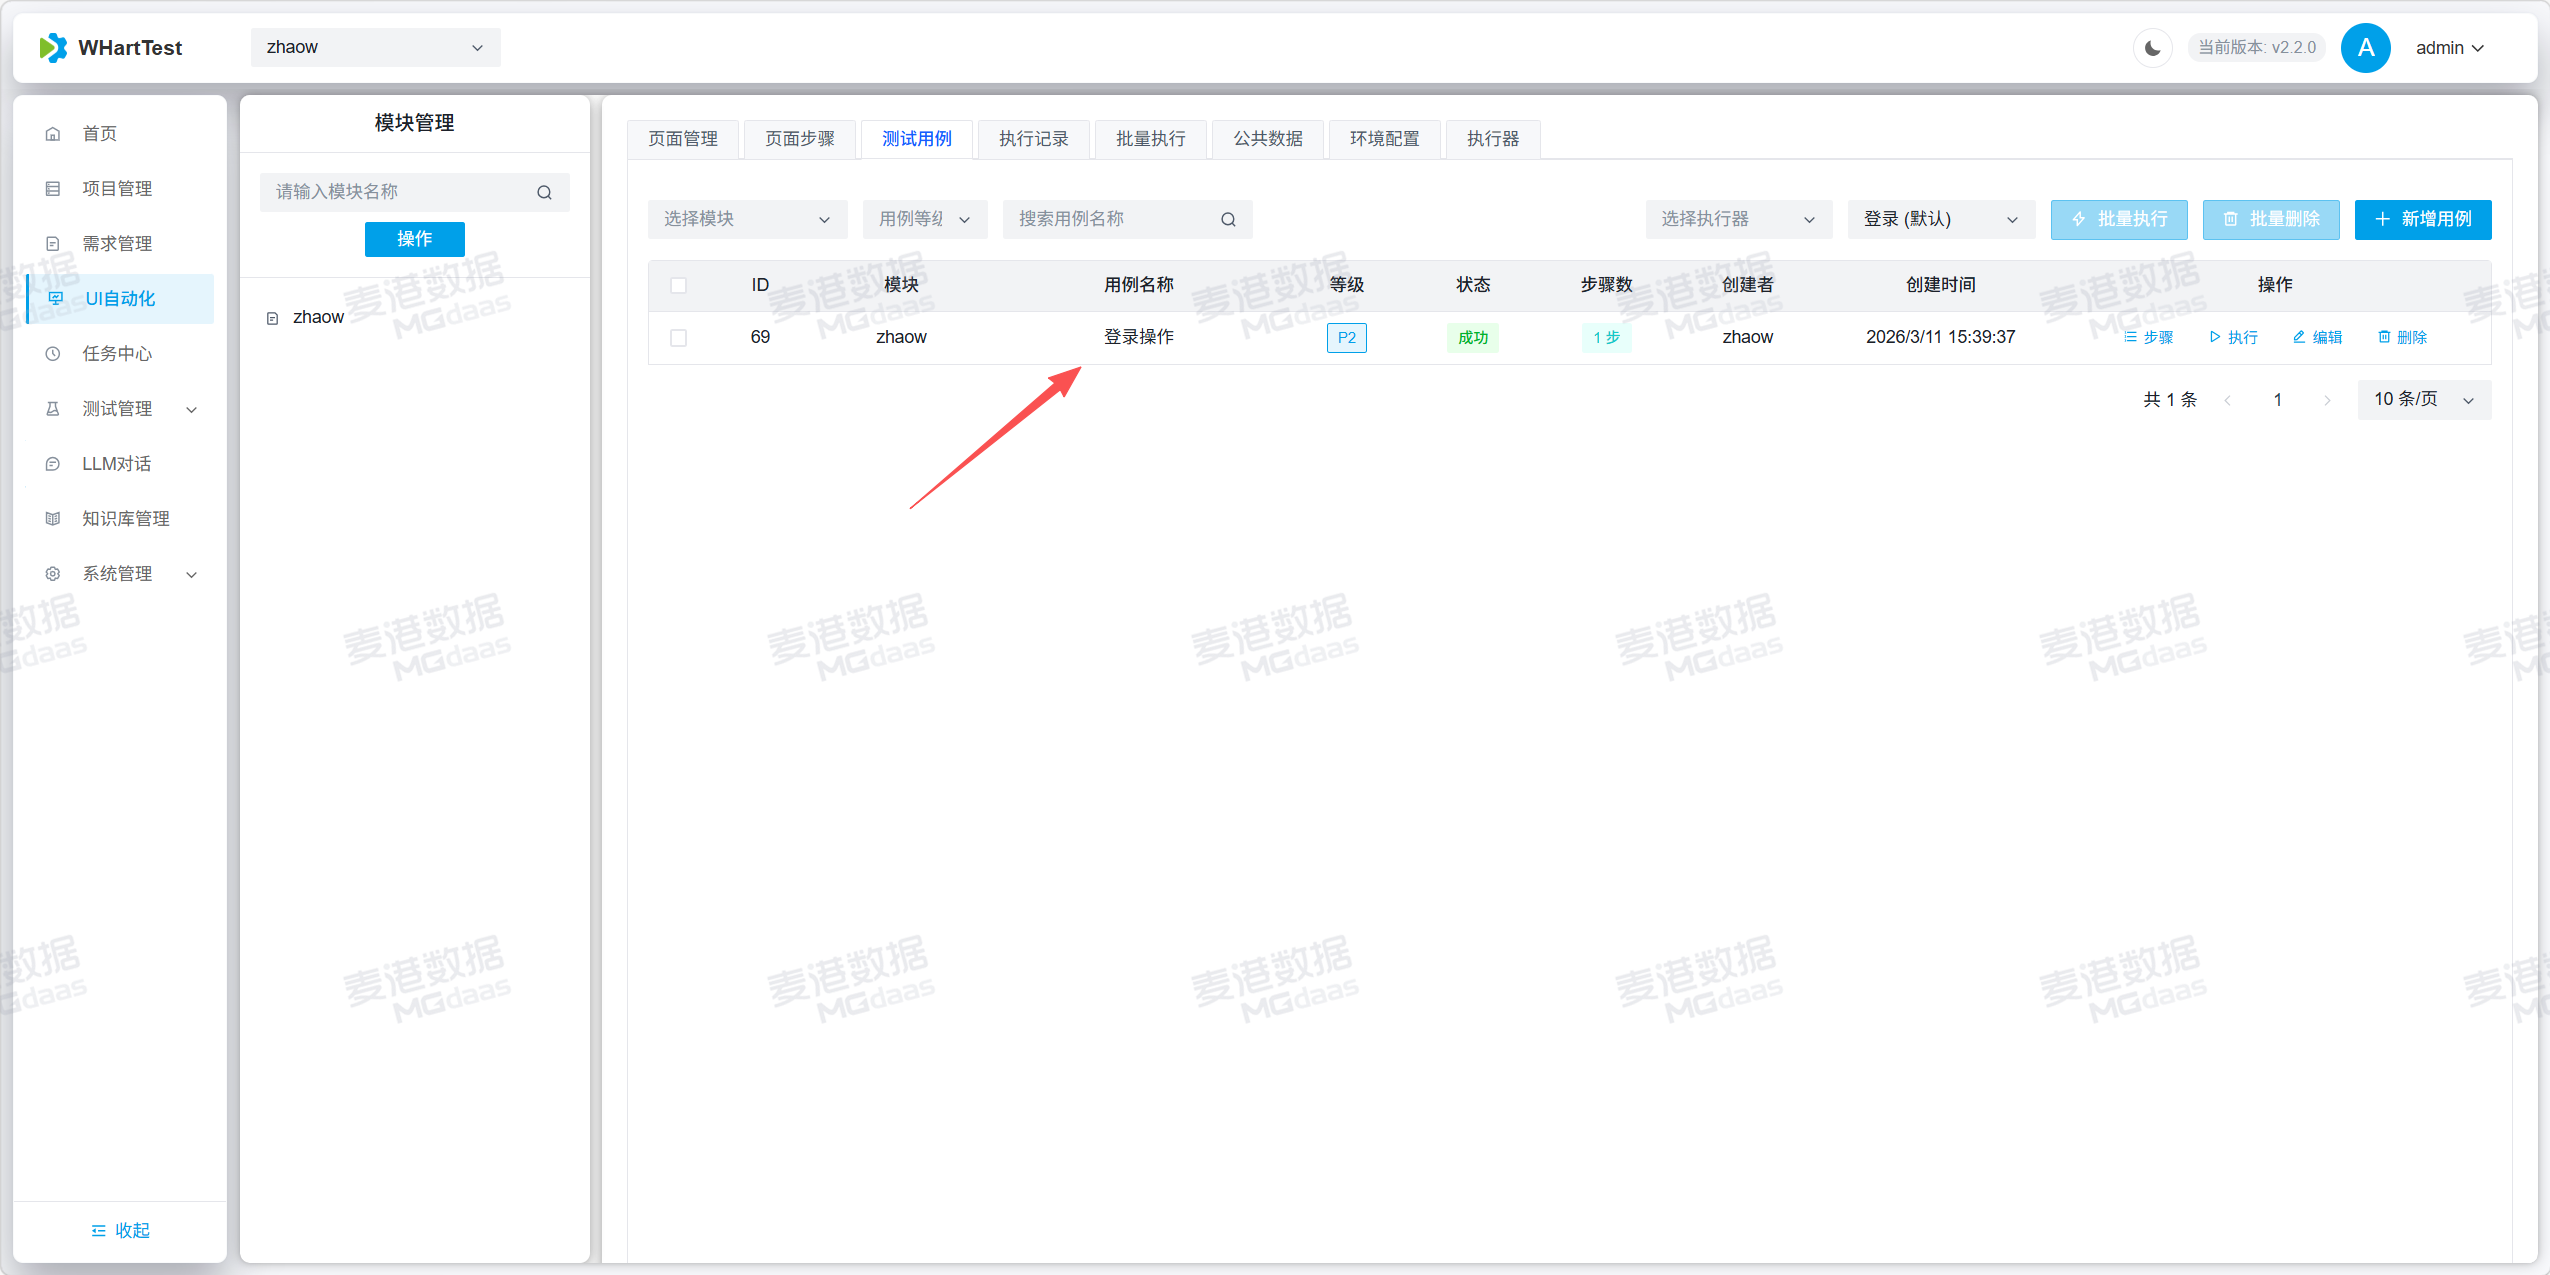Click the case name search icon
Screen dimensions: 2550x1275
pyautogui.click(x=1228, y=219)
